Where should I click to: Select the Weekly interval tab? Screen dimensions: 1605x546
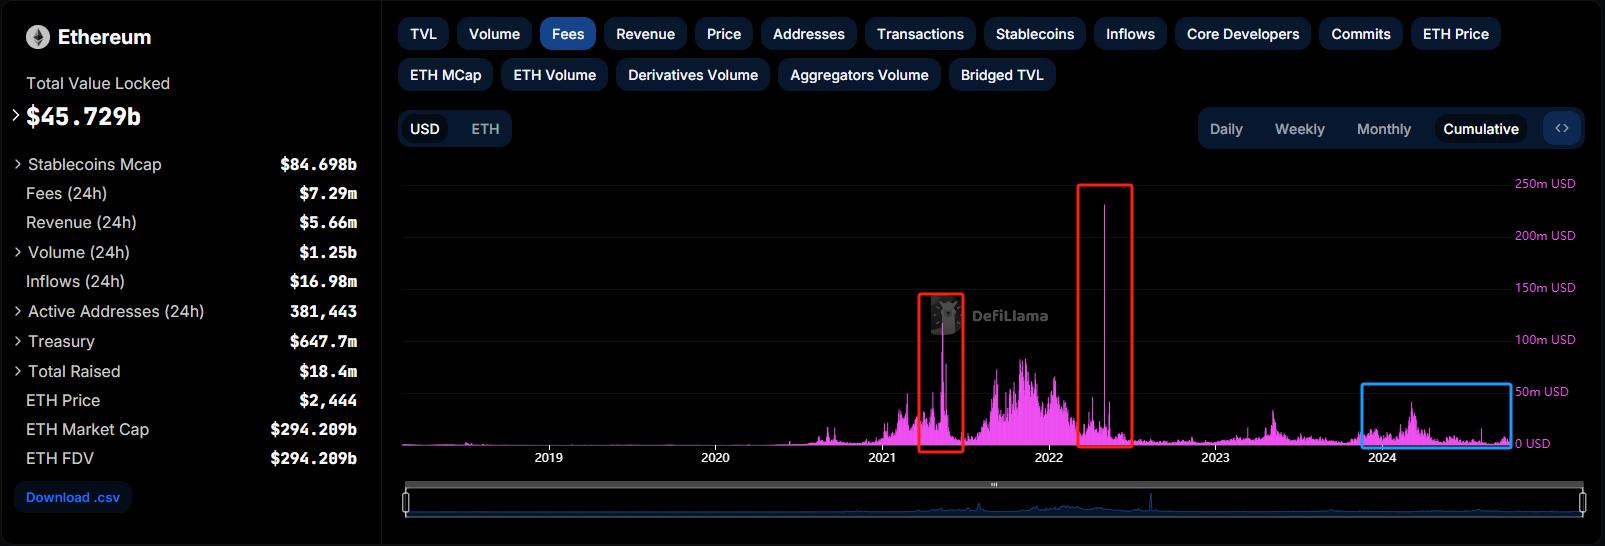(1299, 129)
